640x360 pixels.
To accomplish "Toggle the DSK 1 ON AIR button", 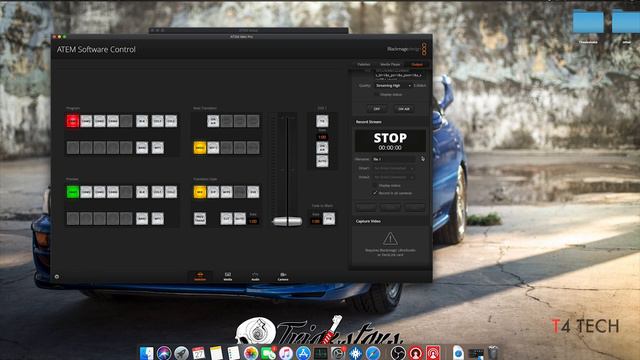I will coord(322,148).
